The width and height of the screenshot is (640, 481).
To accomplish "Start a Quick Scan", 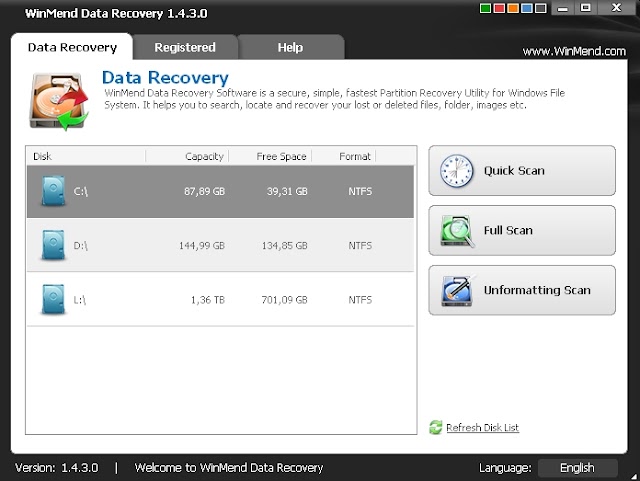I will click(x=522, y=171).
